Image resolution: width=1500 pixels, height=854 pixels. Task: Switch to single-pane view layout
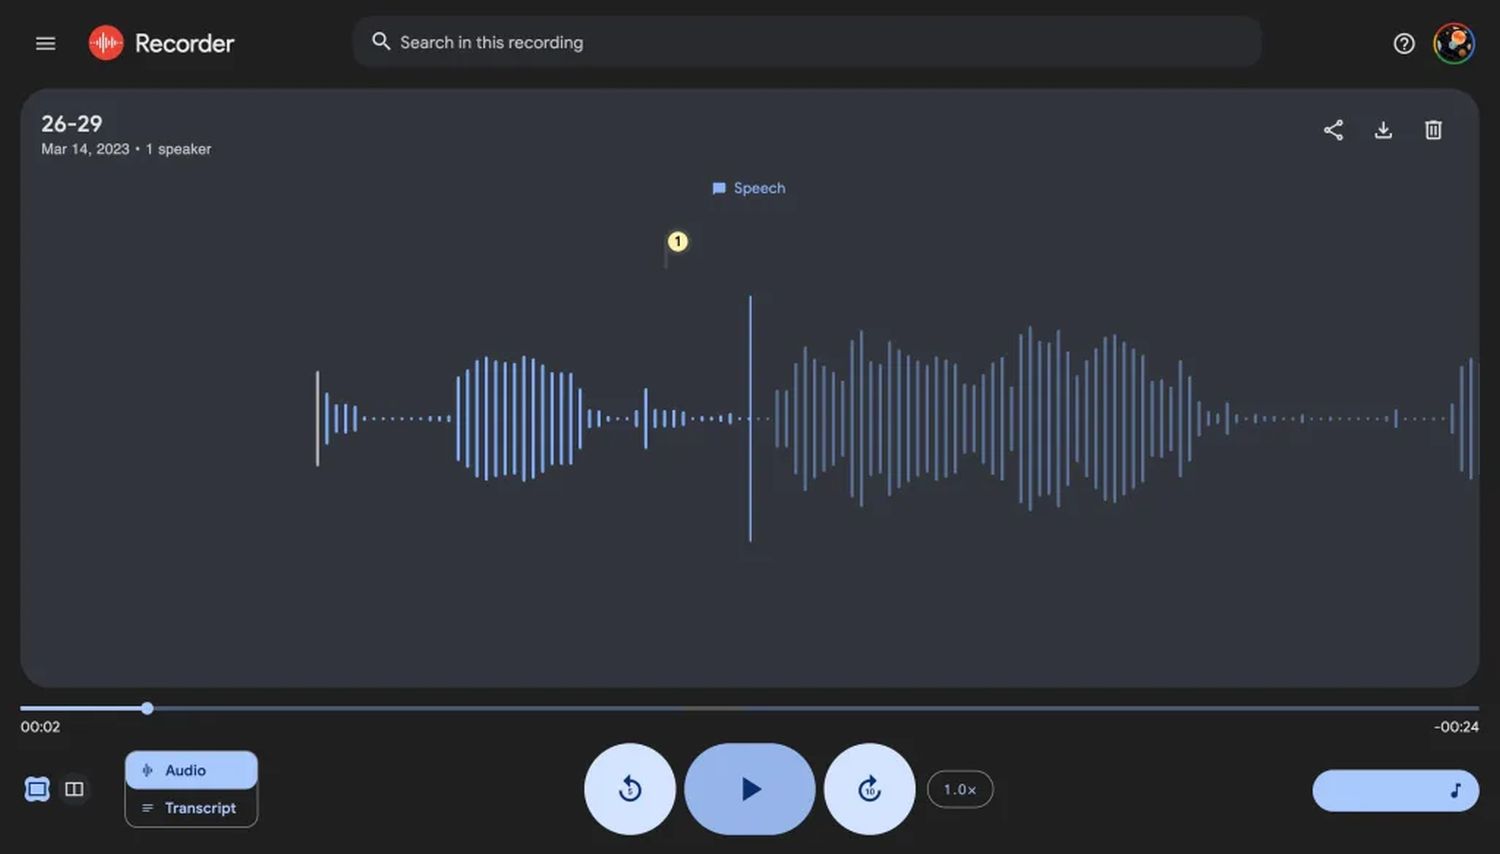point(37,789)
